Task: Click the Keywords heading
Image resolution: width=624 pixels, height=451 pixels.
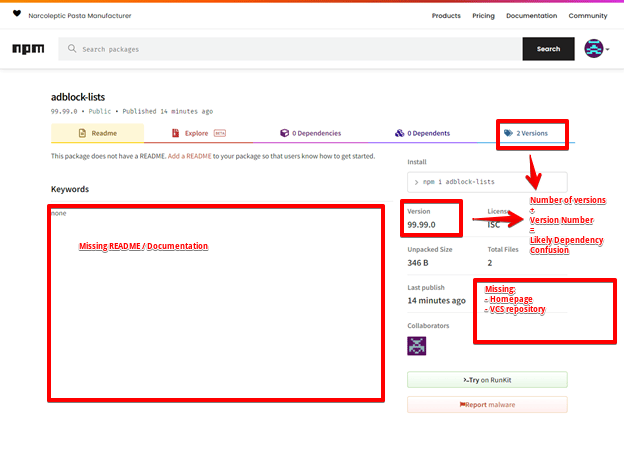Action: pos(70,189)
